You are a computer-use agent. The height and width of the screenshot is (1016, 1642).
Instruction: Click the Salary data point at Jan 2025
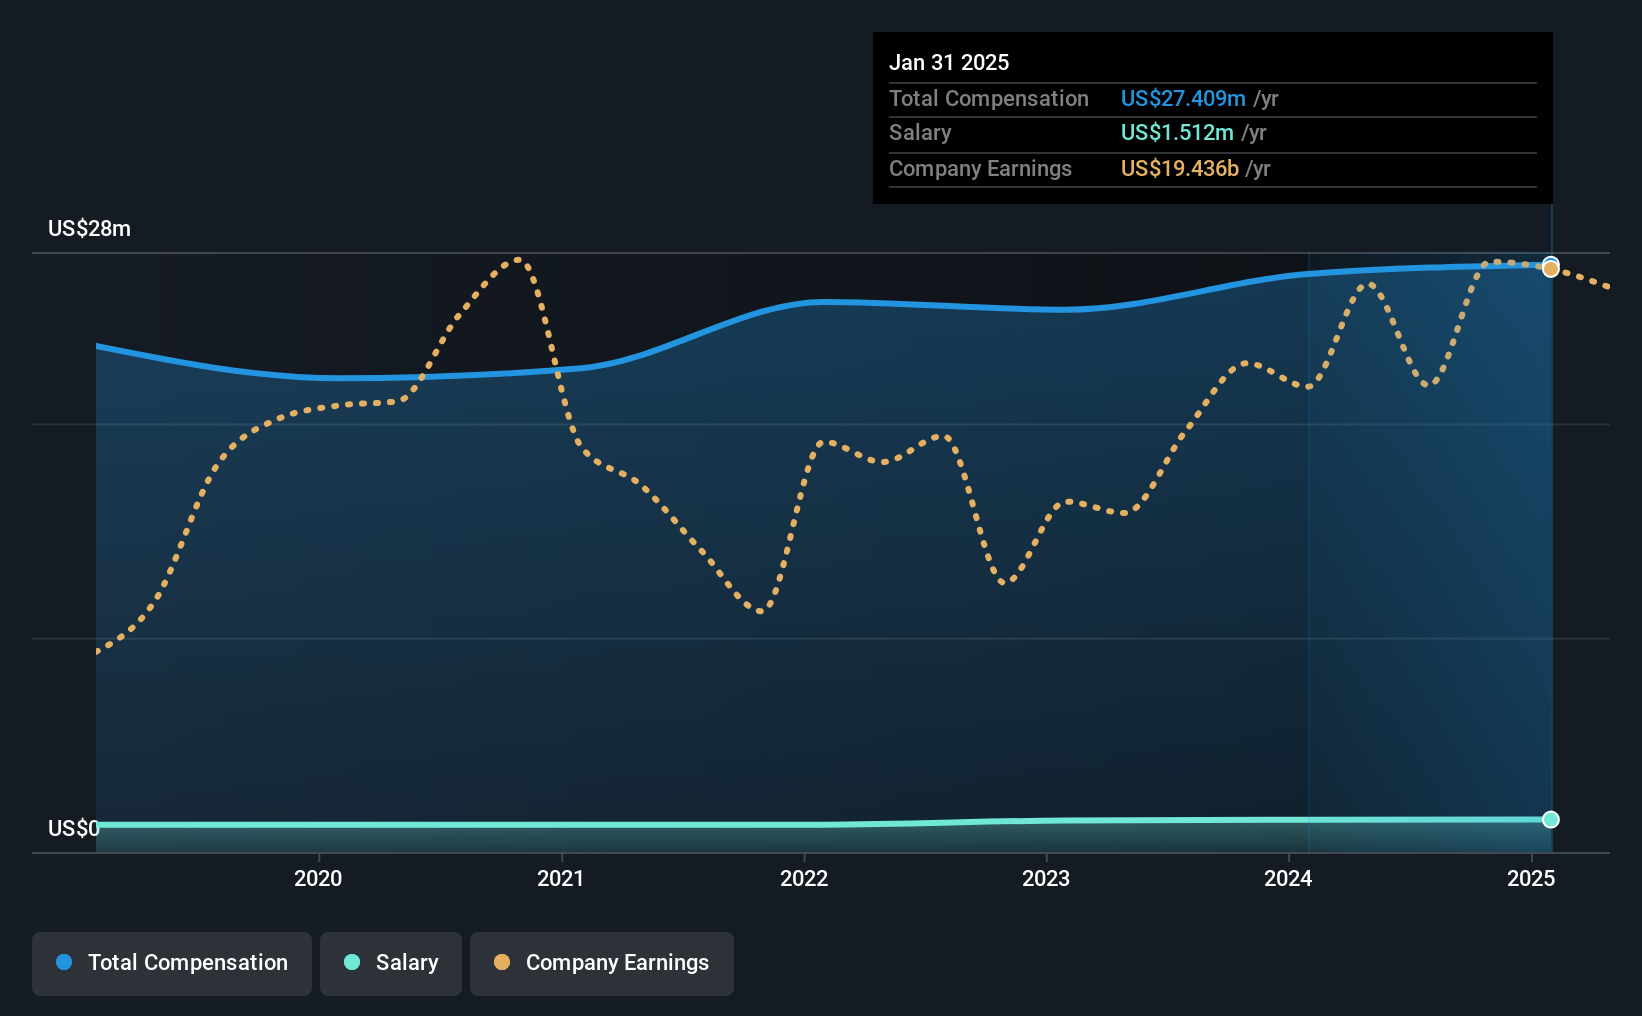(1550, 820)
